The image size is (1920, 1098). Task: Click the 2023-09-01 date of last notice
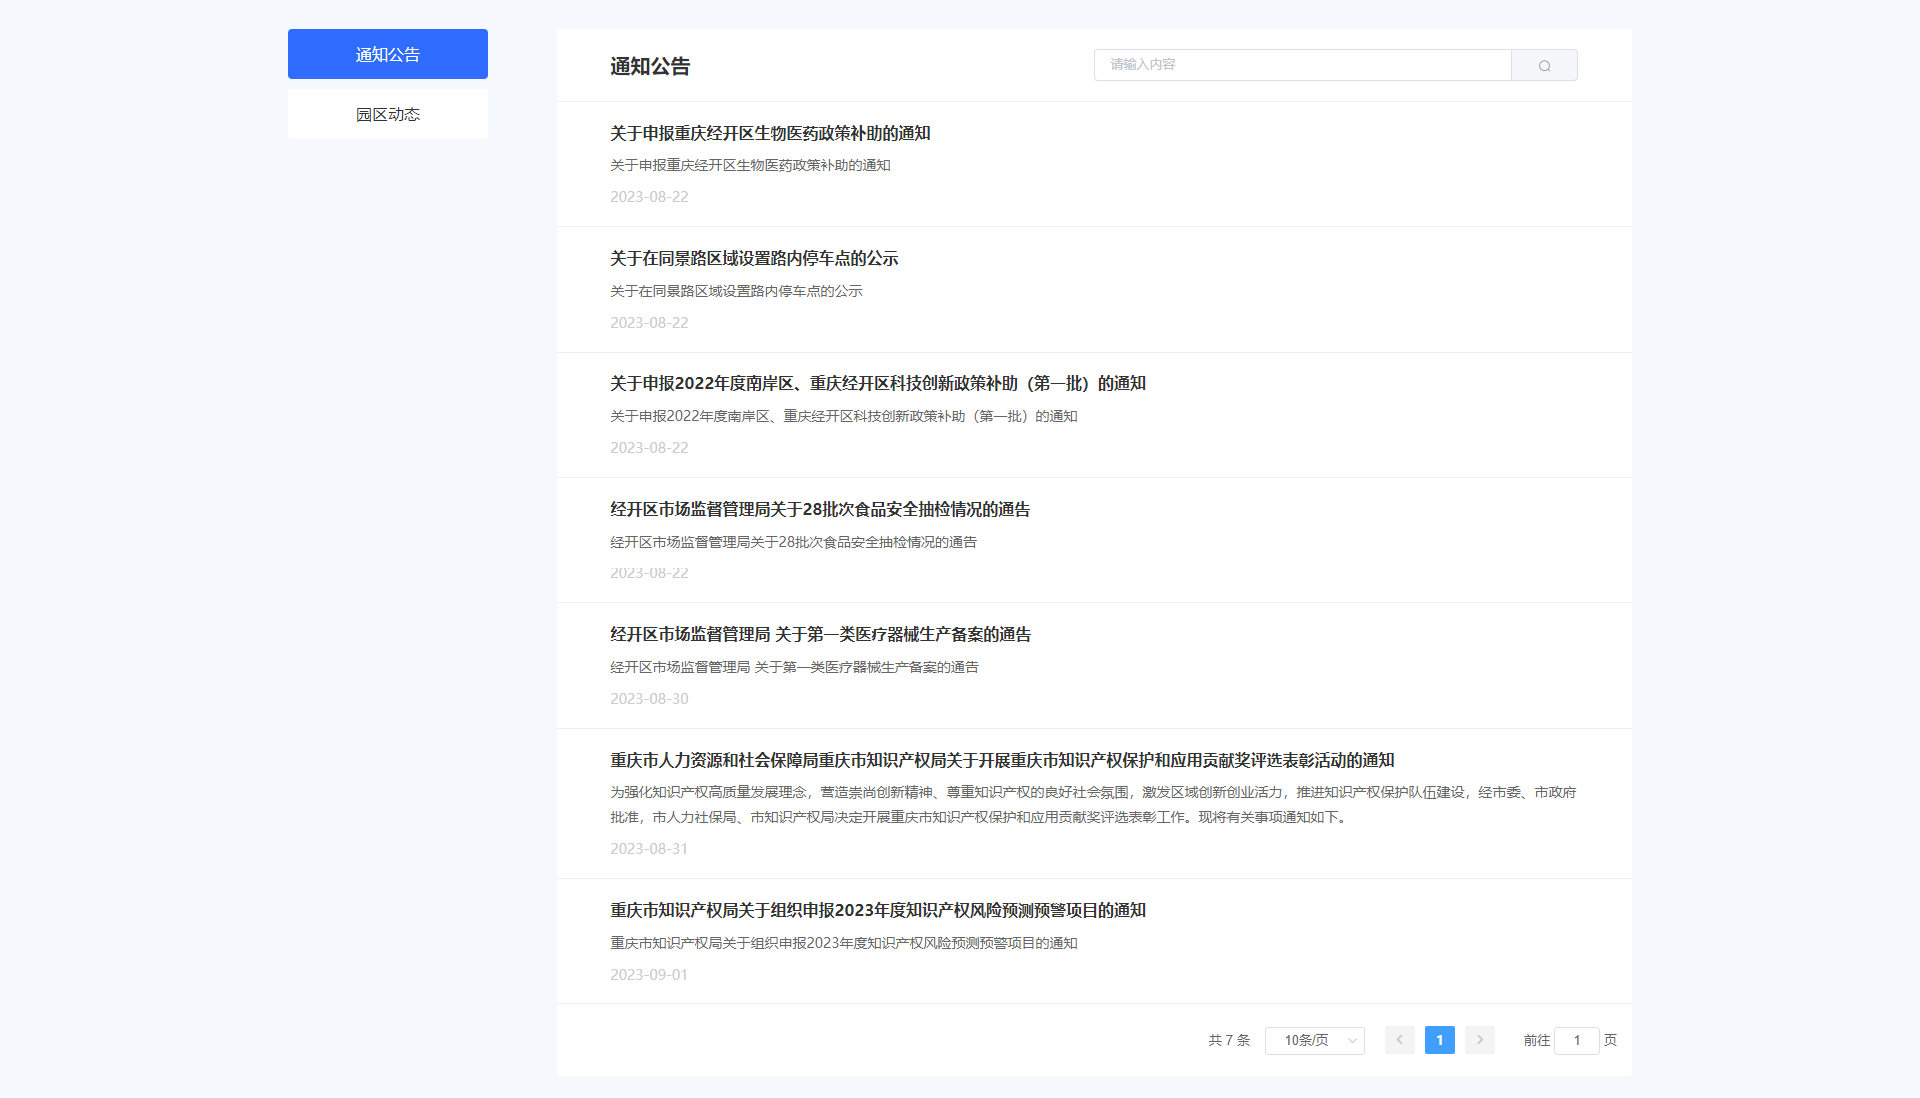click(649, 974)
